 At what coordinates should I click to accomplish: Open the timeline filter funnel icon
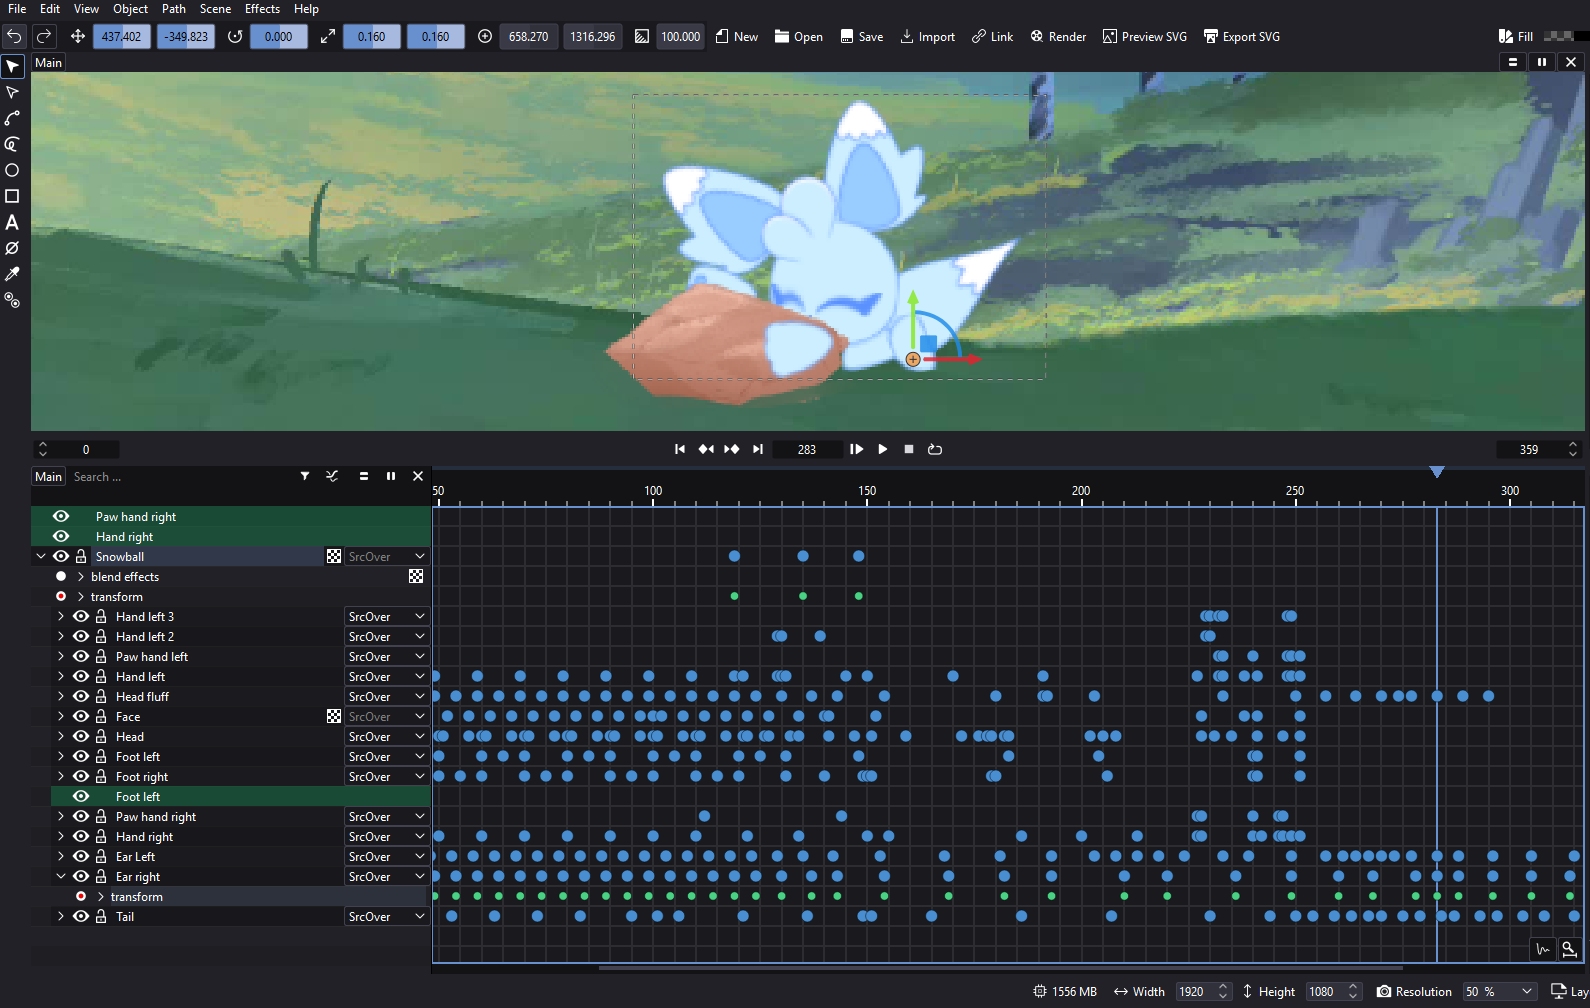coord(305,476)
